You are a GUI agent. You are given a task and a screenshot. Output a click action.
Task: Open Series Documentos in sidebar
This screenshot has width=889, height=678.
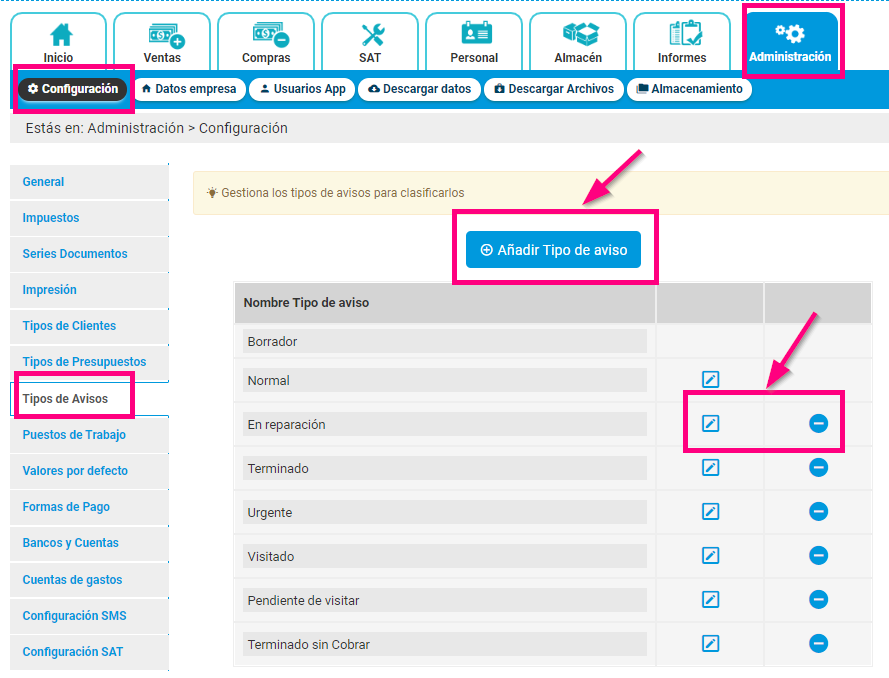pyautogui.click(x=89, y=254)
